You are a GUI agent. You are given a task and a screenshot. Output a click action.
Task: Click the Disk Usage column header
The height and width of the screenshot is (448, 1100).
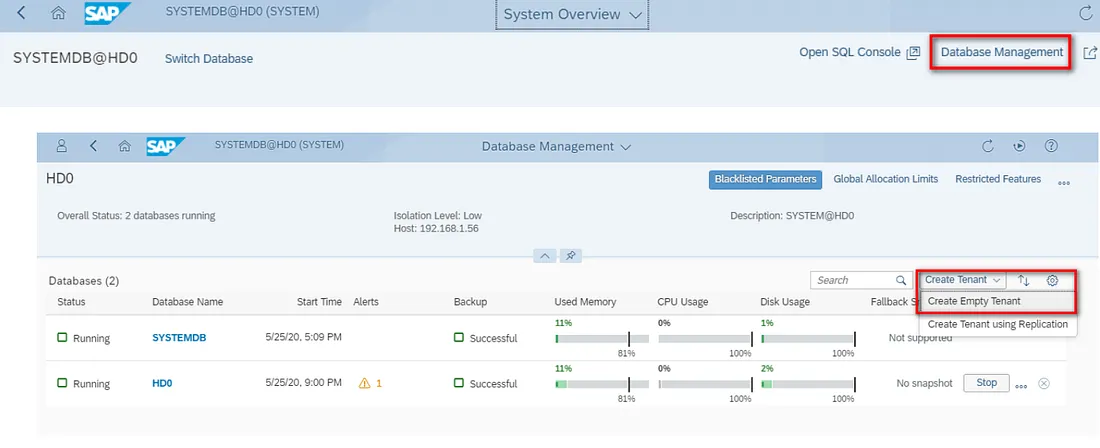[x=785, y=302]
